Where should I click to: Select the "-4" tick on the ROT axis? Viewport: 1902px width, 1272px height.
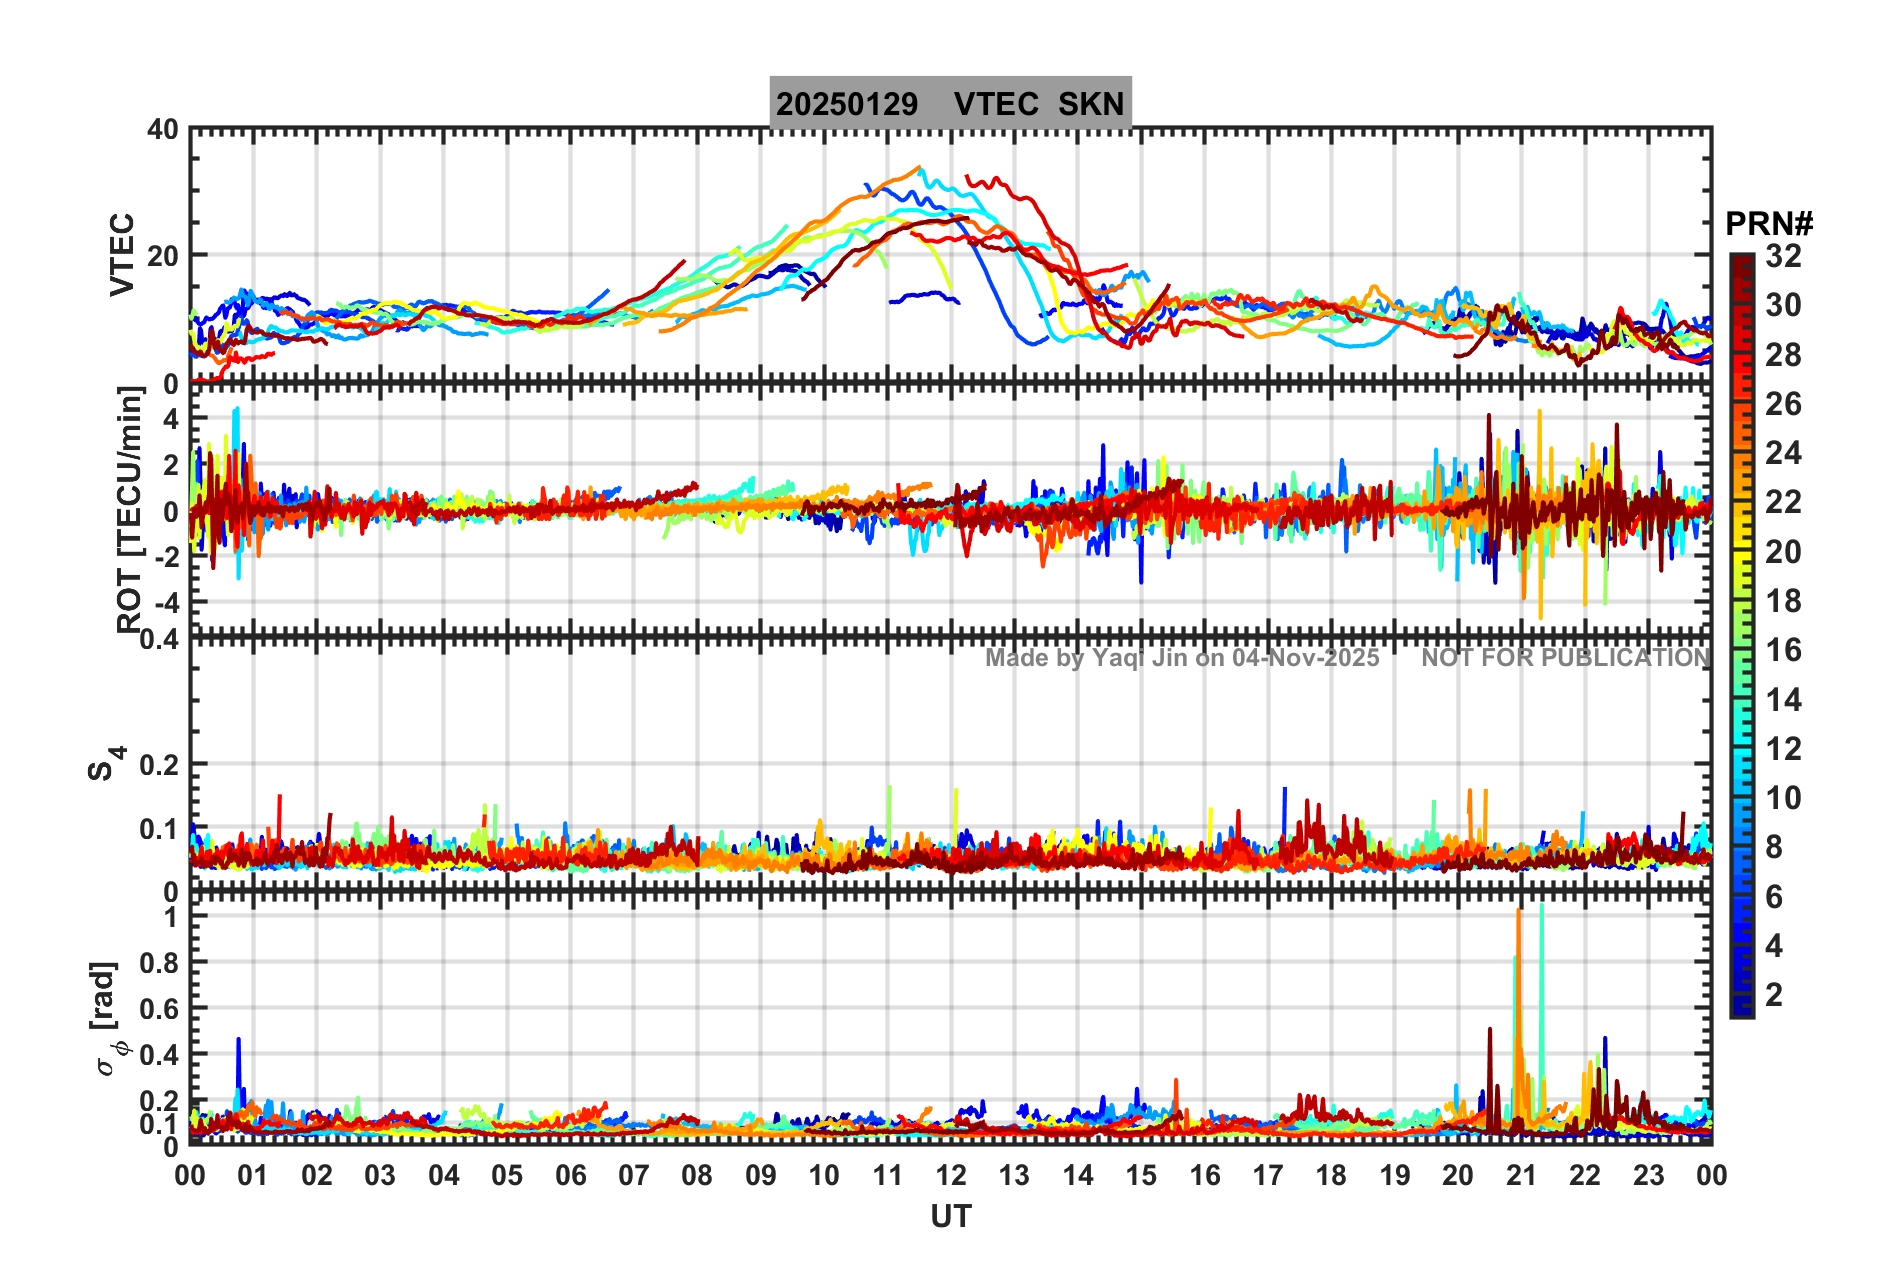pyautogui.click(x=165, y=603)
